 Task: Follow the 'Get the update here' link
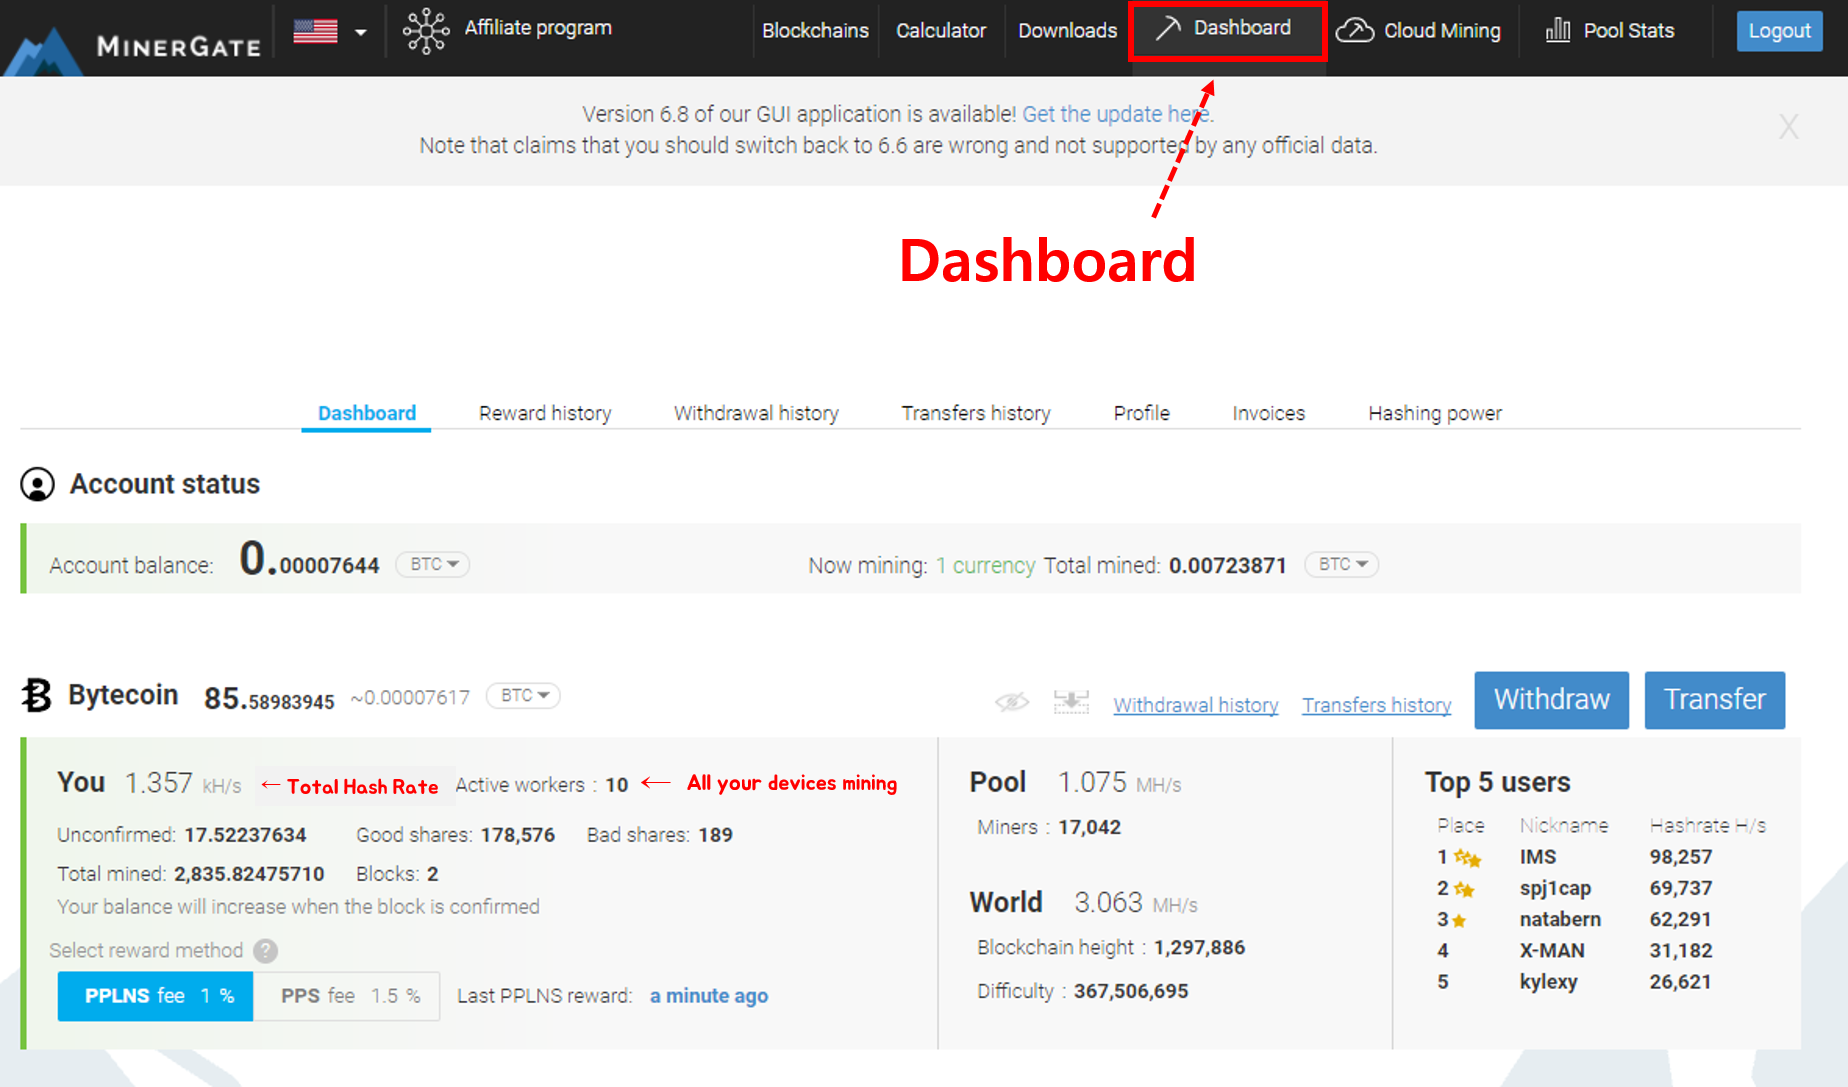point(1116,114)
